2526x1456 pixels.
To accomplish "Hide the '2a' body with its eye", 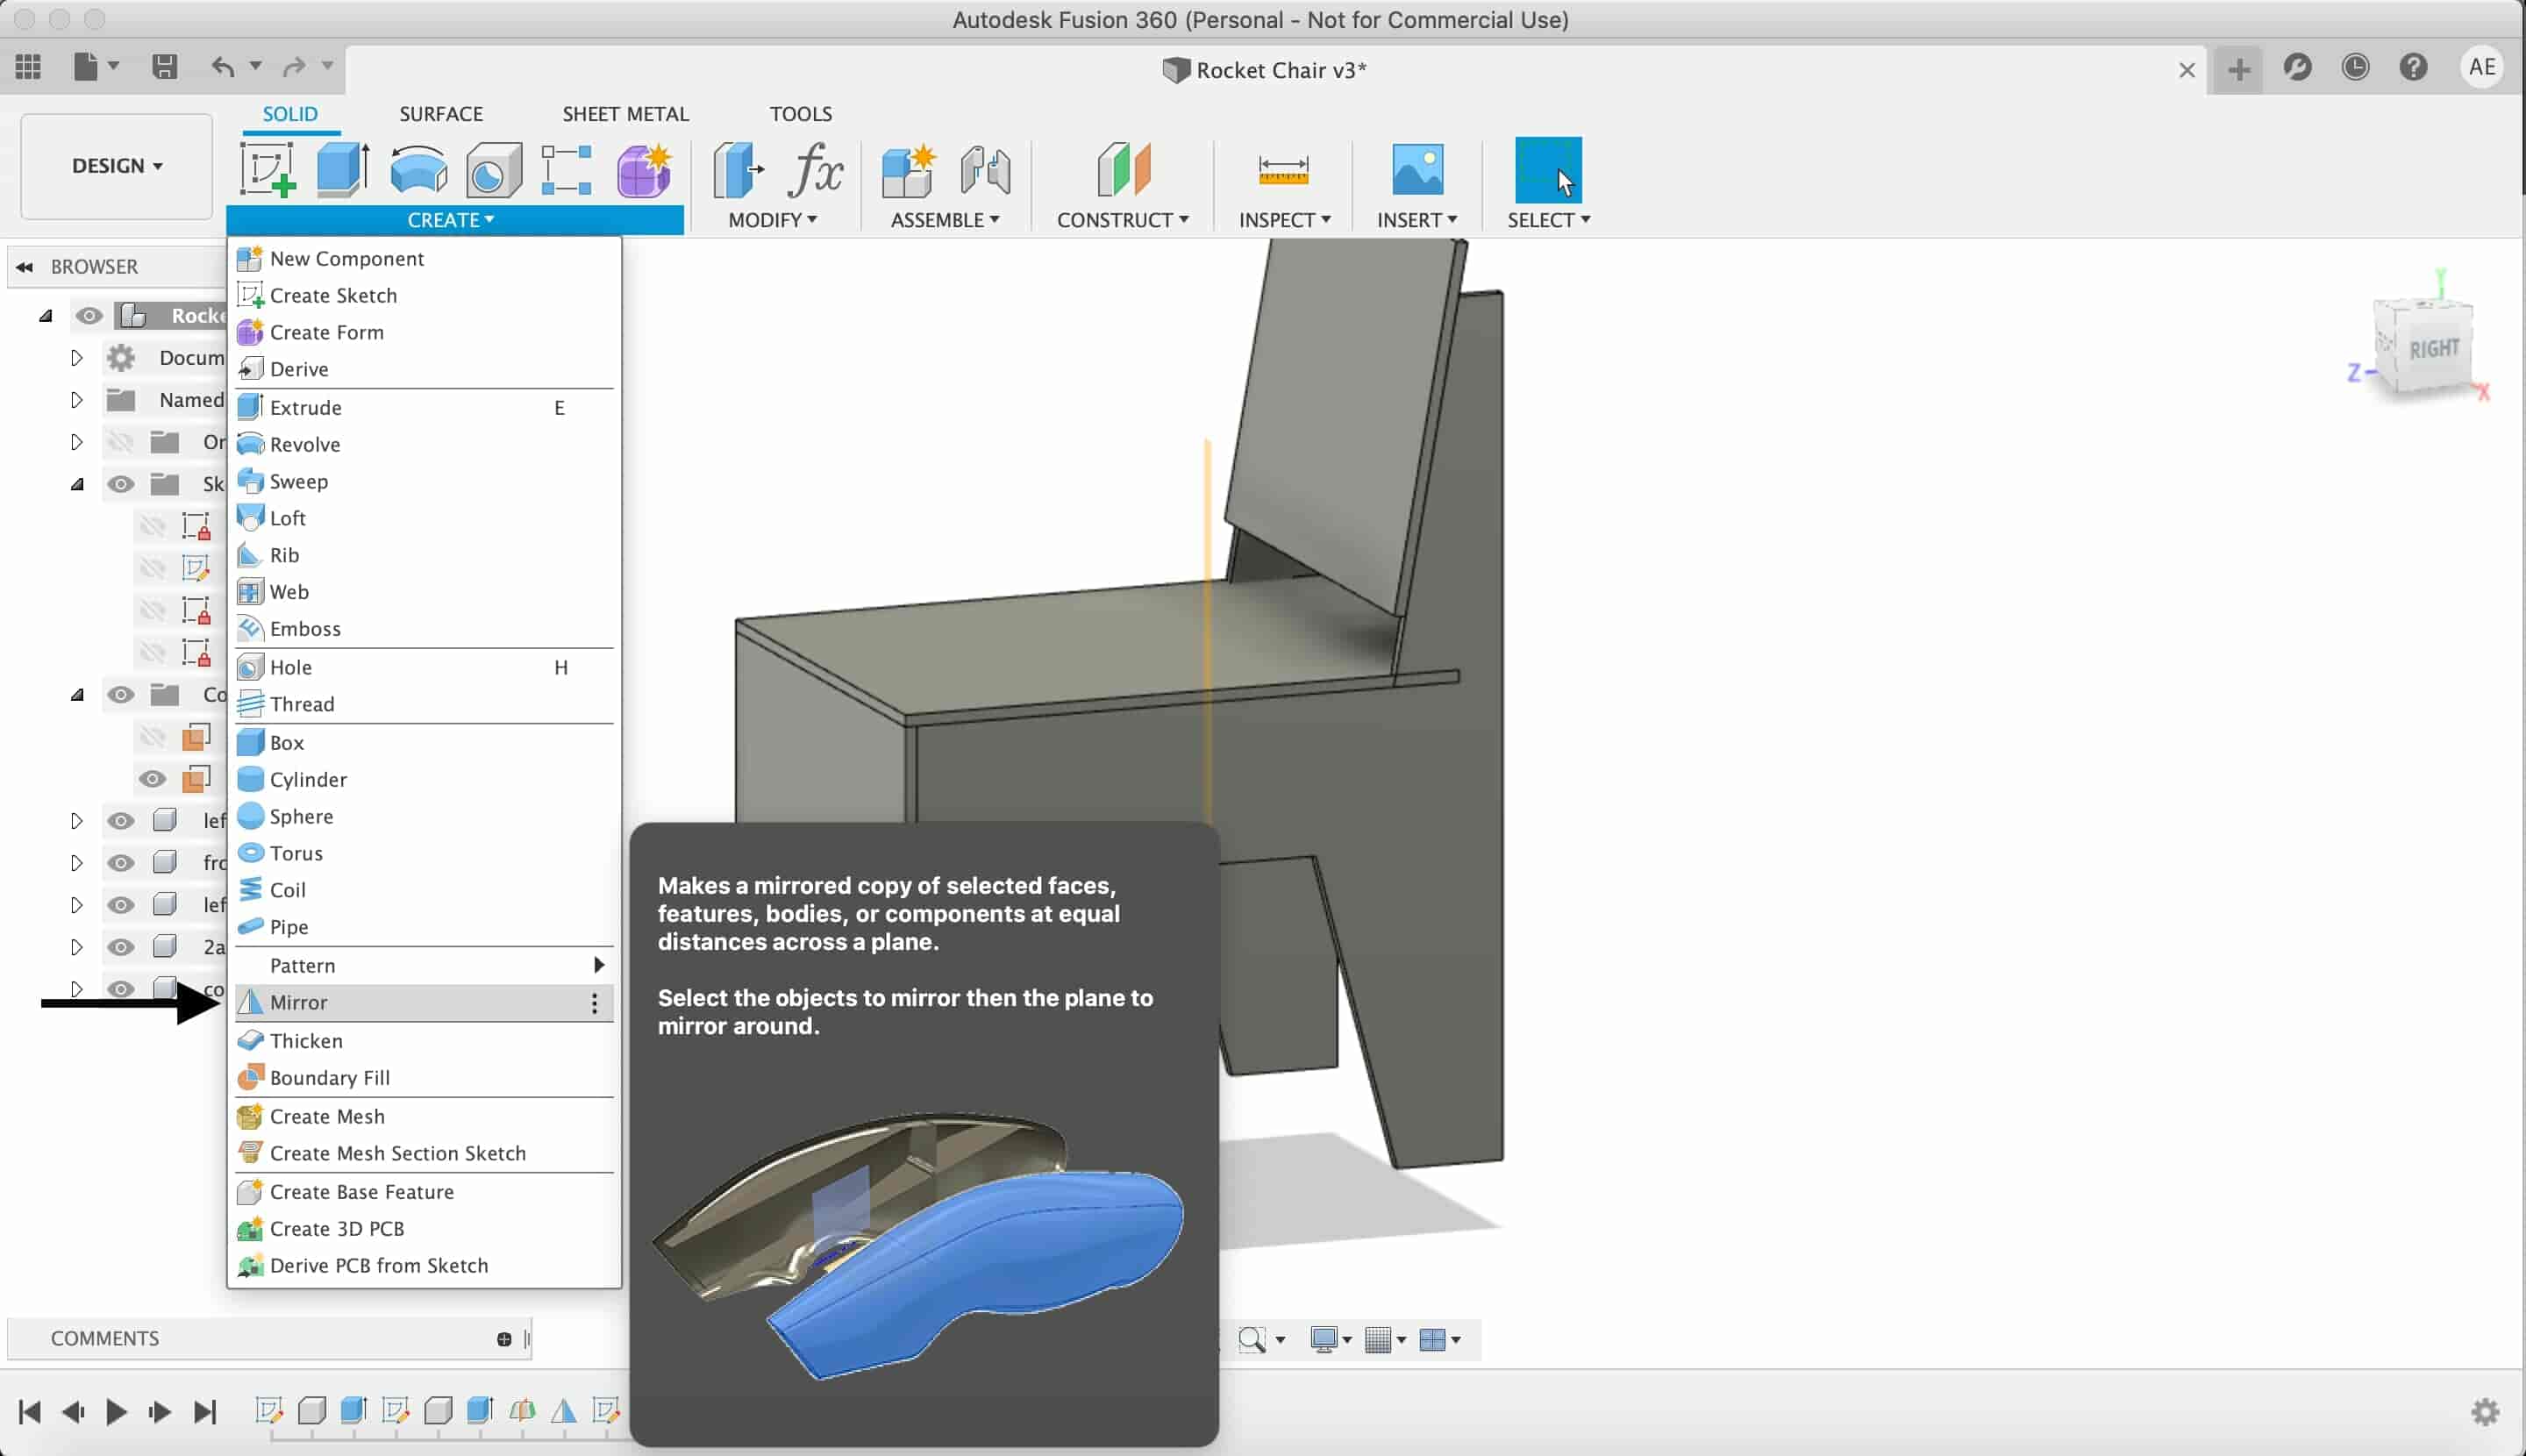I will [x=121, y=946].
